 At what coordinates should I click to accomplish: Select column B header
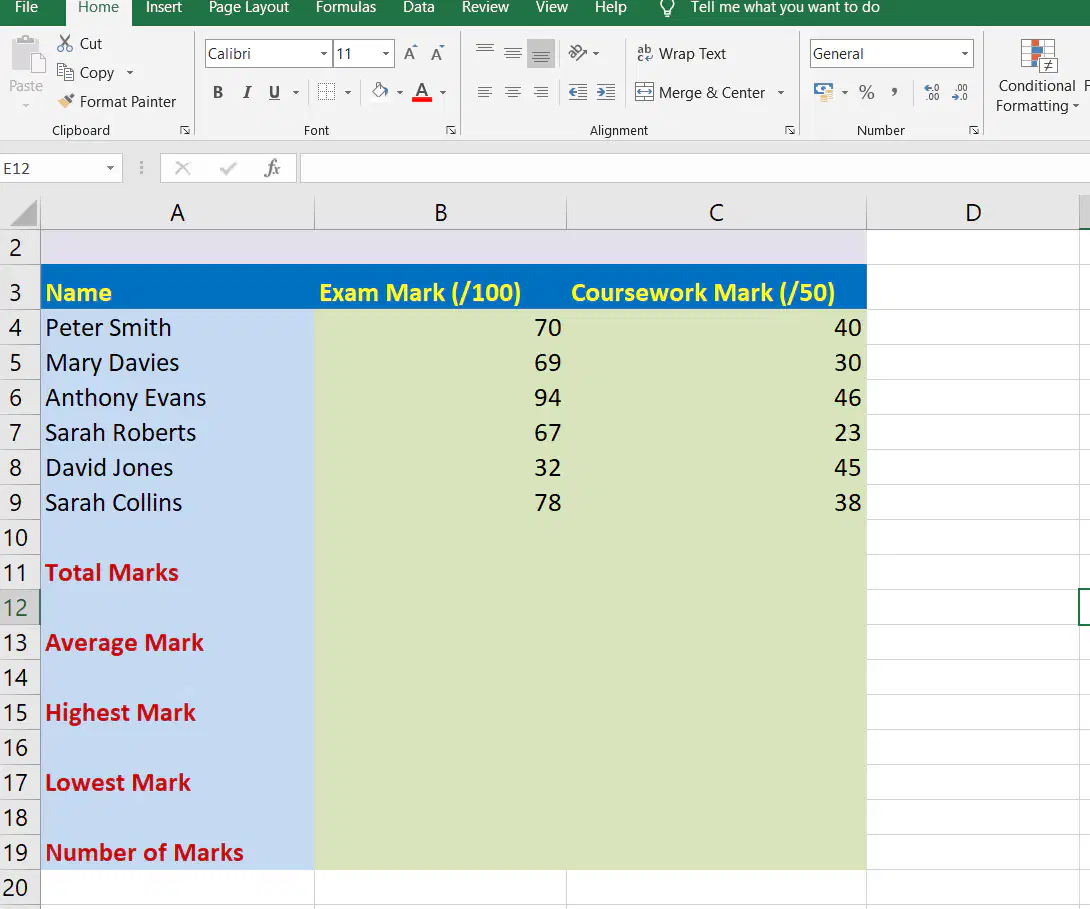point(441,213)
